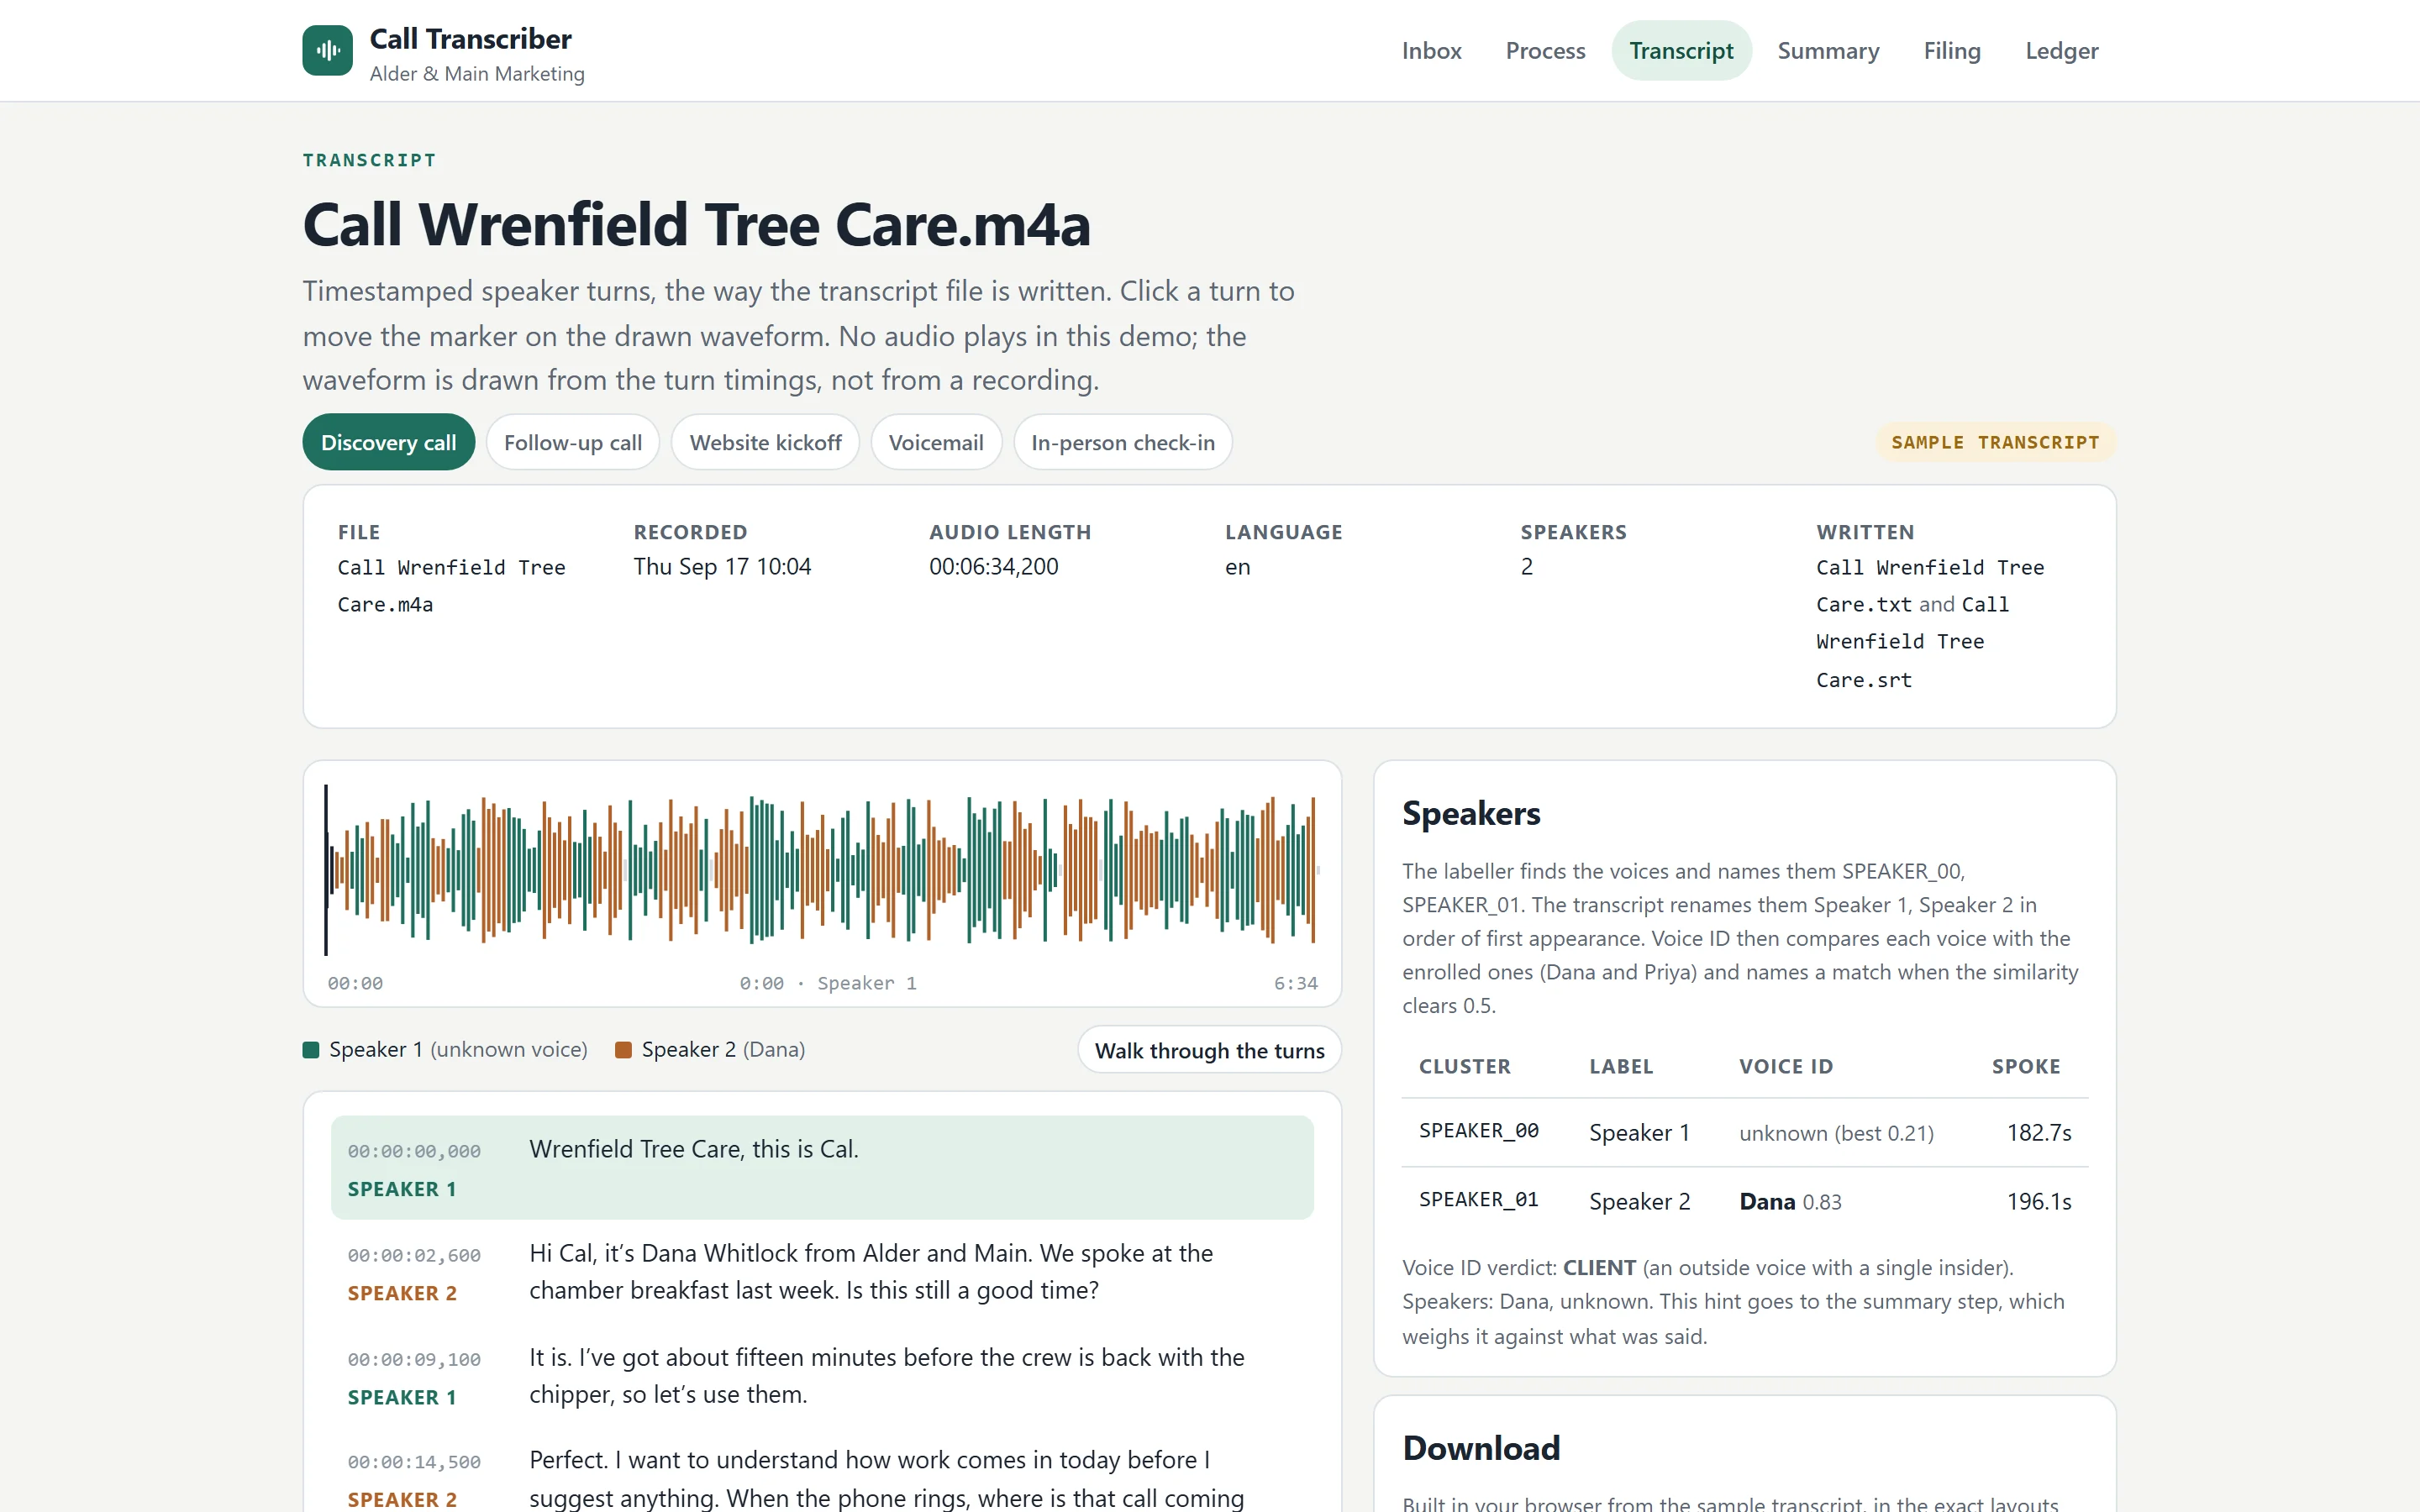Pick the Website kickoff sample
Screen dimensions: 2420x1512
765,442
